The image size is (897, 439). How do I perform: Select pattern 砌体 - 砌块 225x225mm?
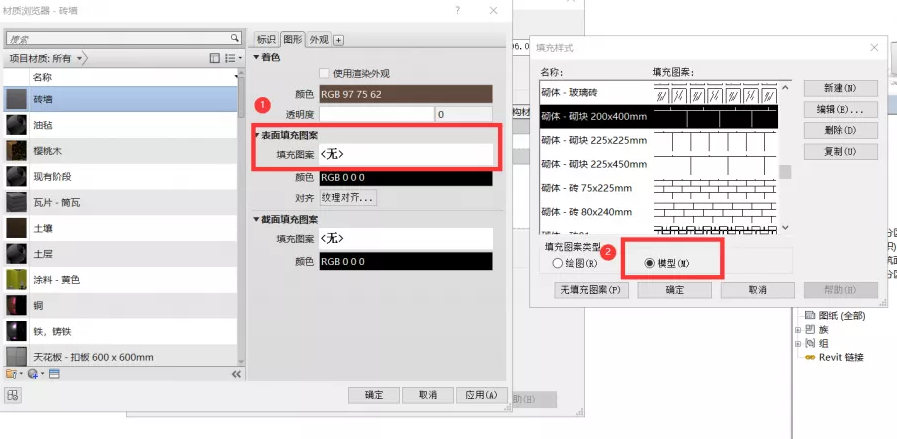pos(659,140)
